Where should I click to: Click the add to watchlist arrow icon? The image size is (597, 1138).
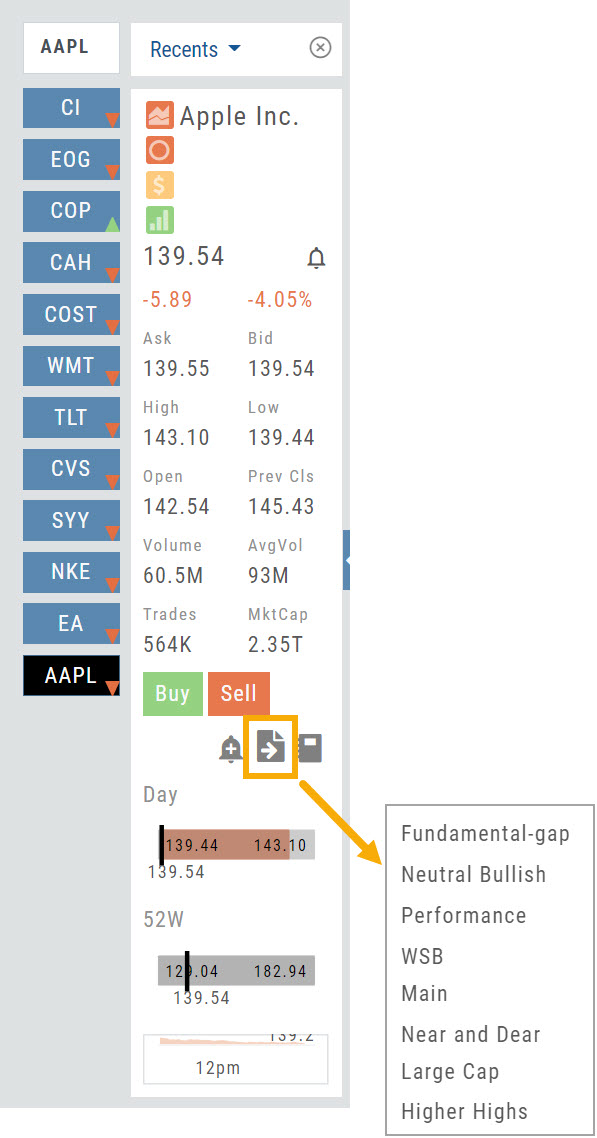point(271,748)
